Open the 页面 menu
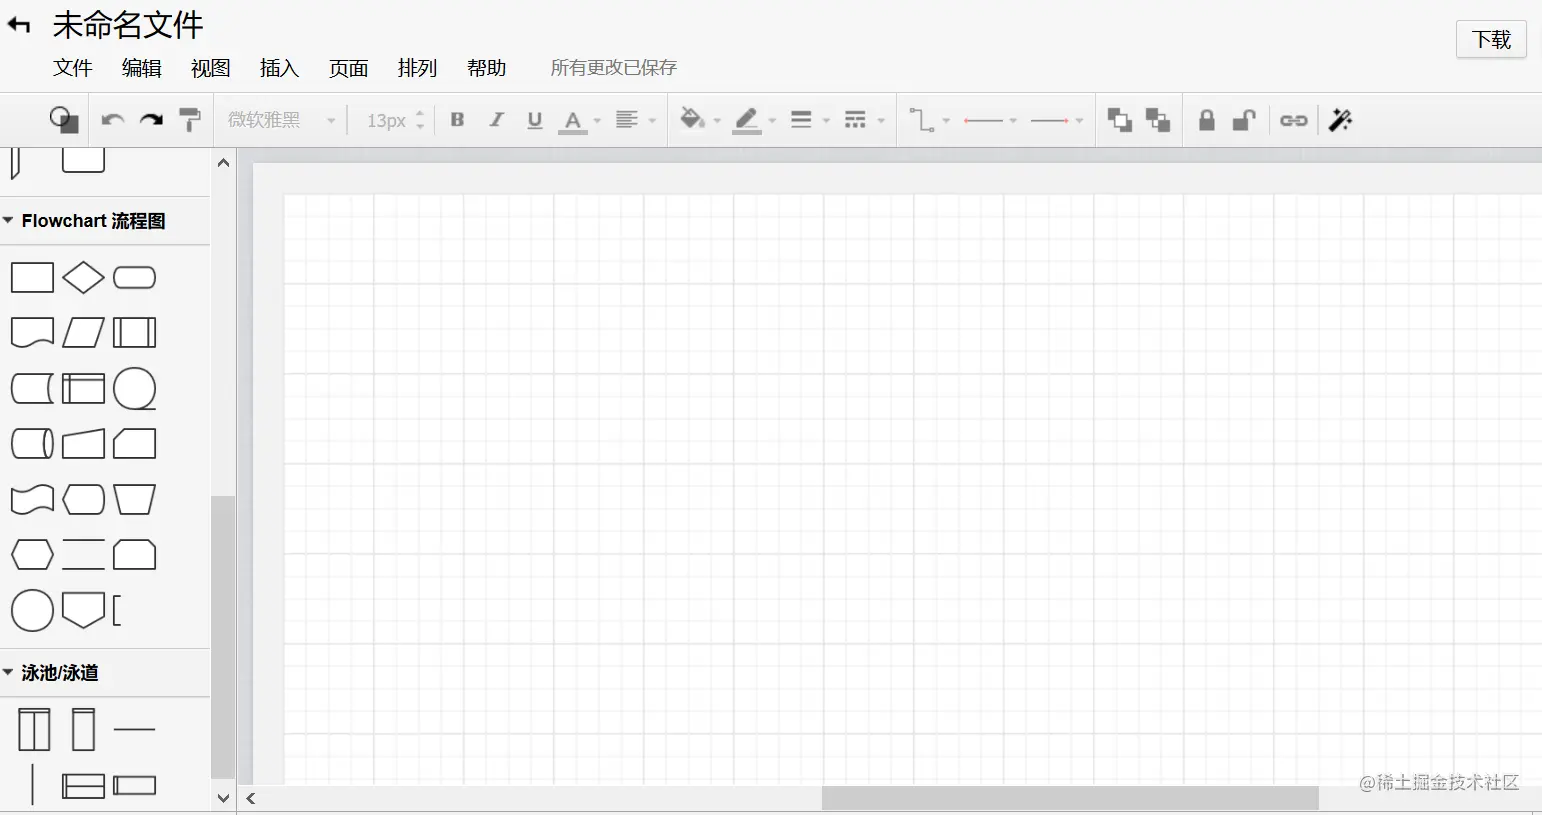The image size is (1542, 815). coord(349,68)
